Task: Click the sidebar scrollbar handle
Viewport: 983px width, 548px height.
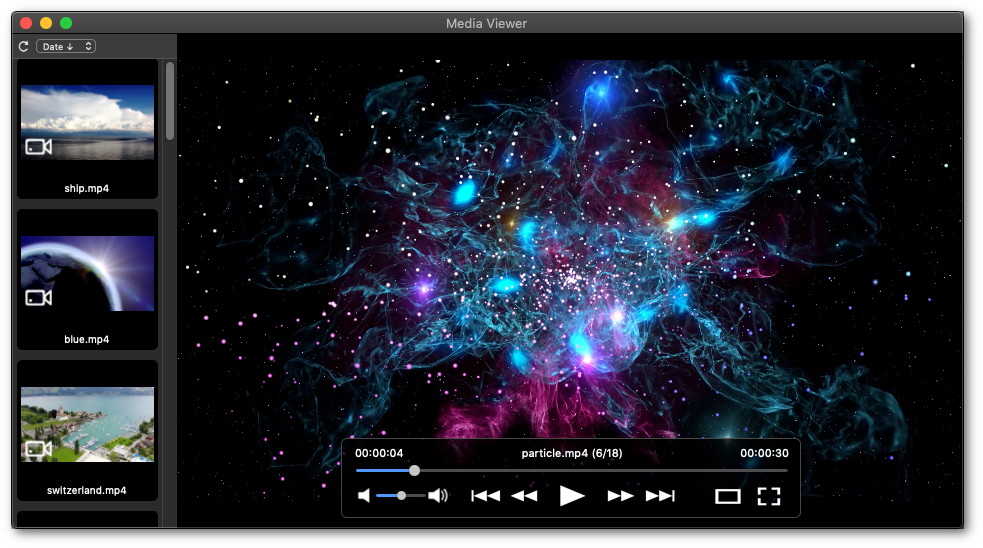Action: click(x=170, y=100)
